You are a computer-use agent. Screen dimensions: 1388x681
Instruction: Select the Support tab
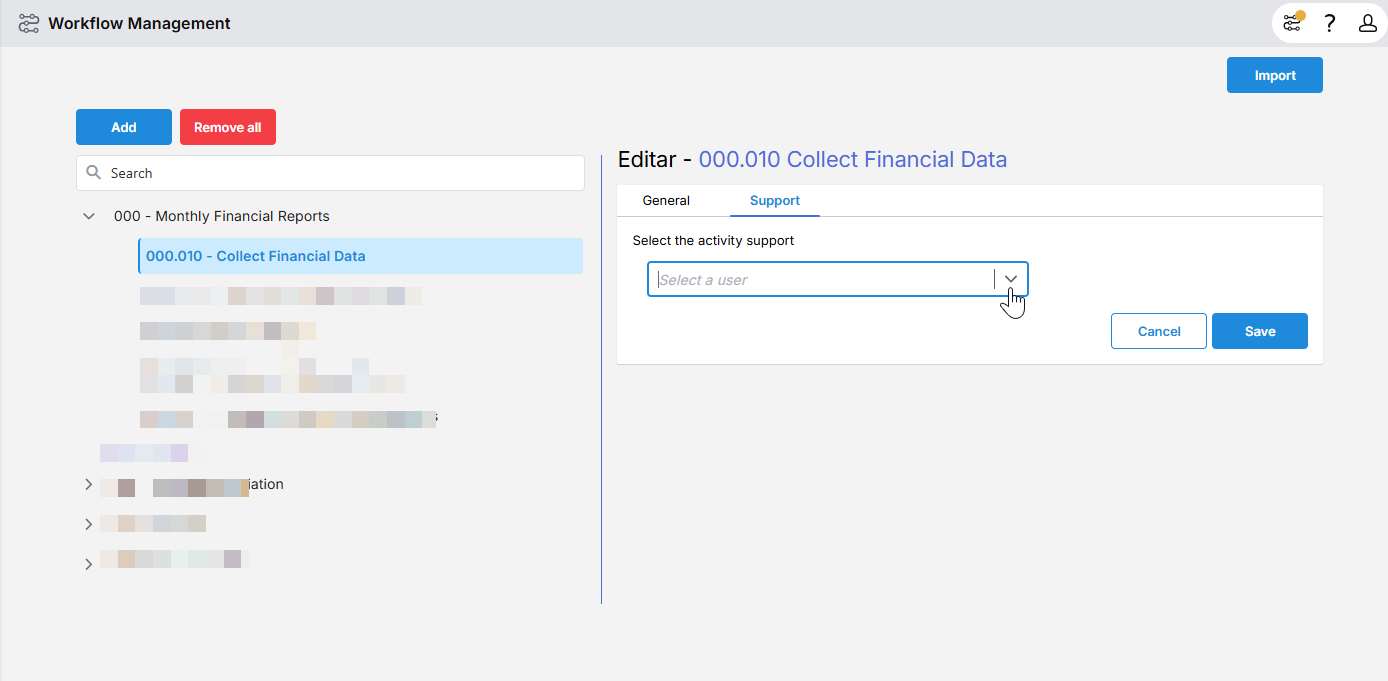(774, 200)
